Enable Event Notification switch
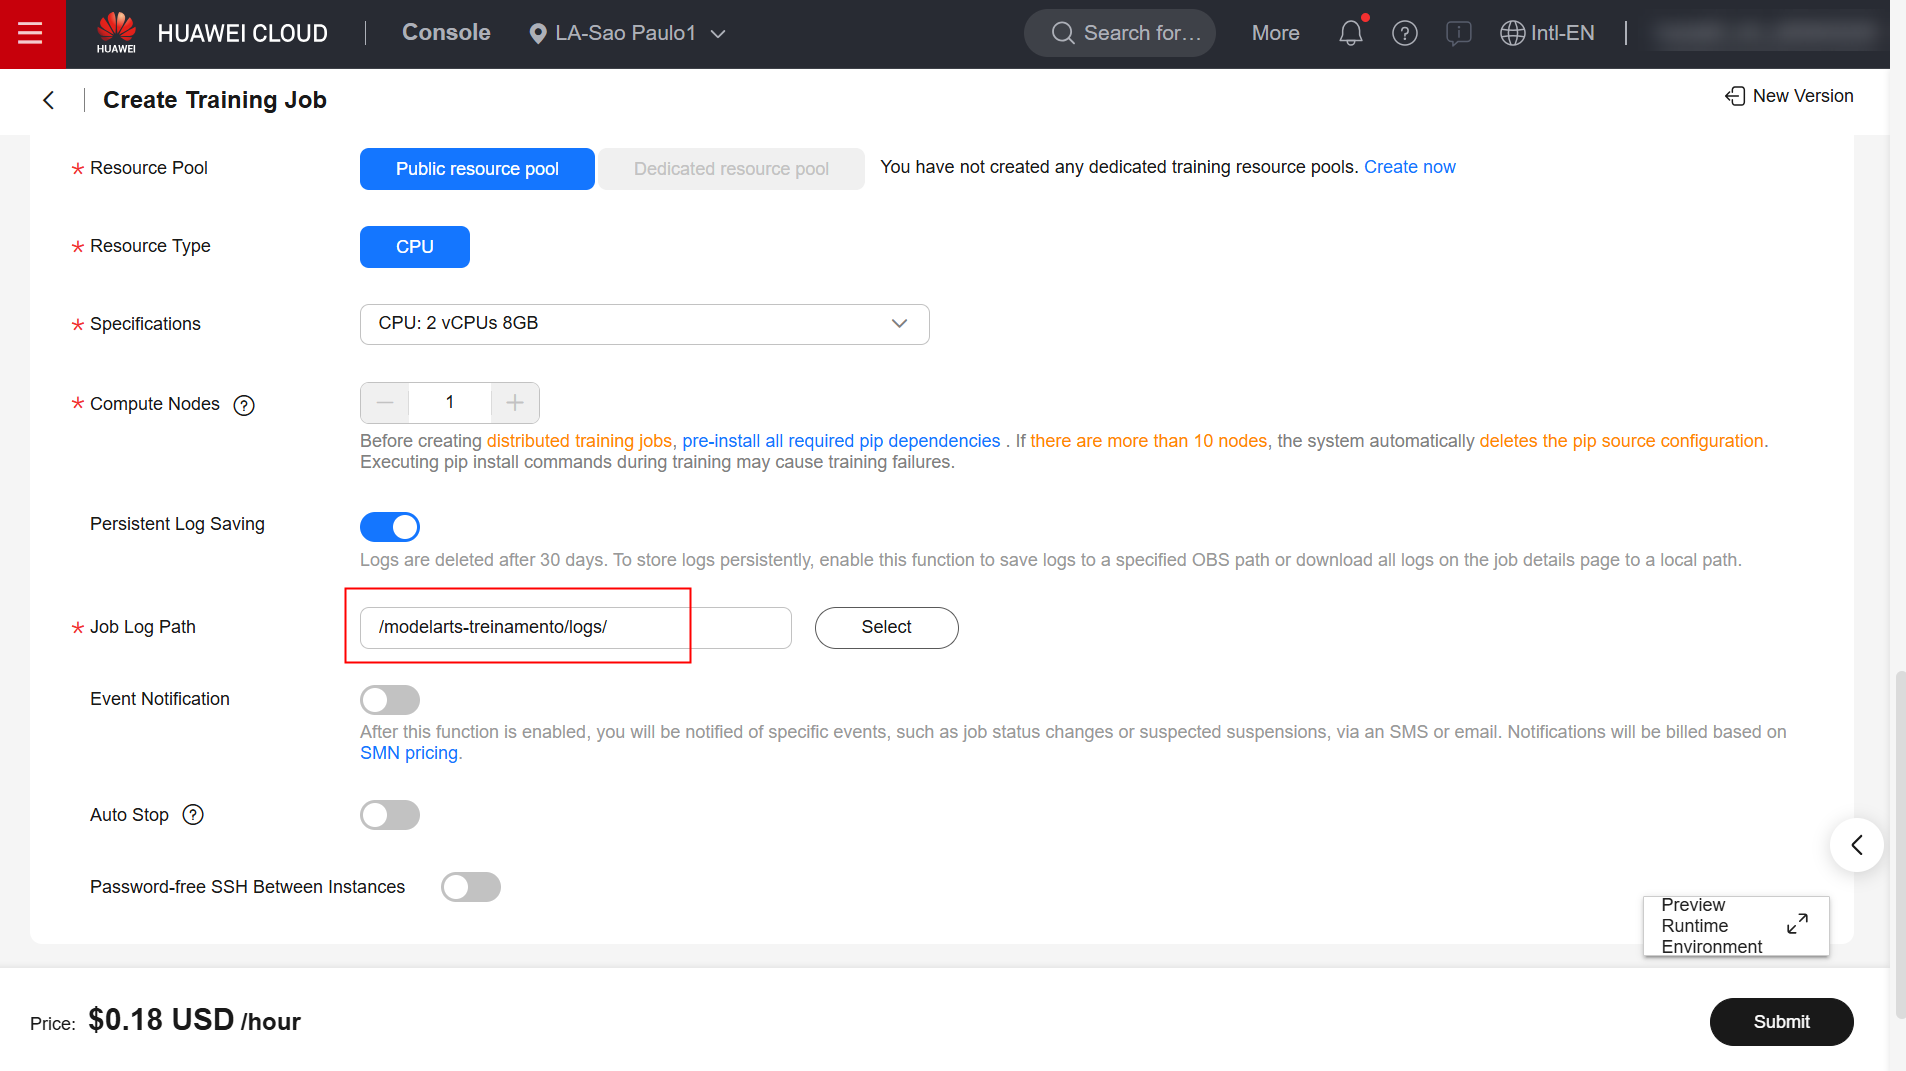The image size is (1906, 1071). click(x=390, y=700)
